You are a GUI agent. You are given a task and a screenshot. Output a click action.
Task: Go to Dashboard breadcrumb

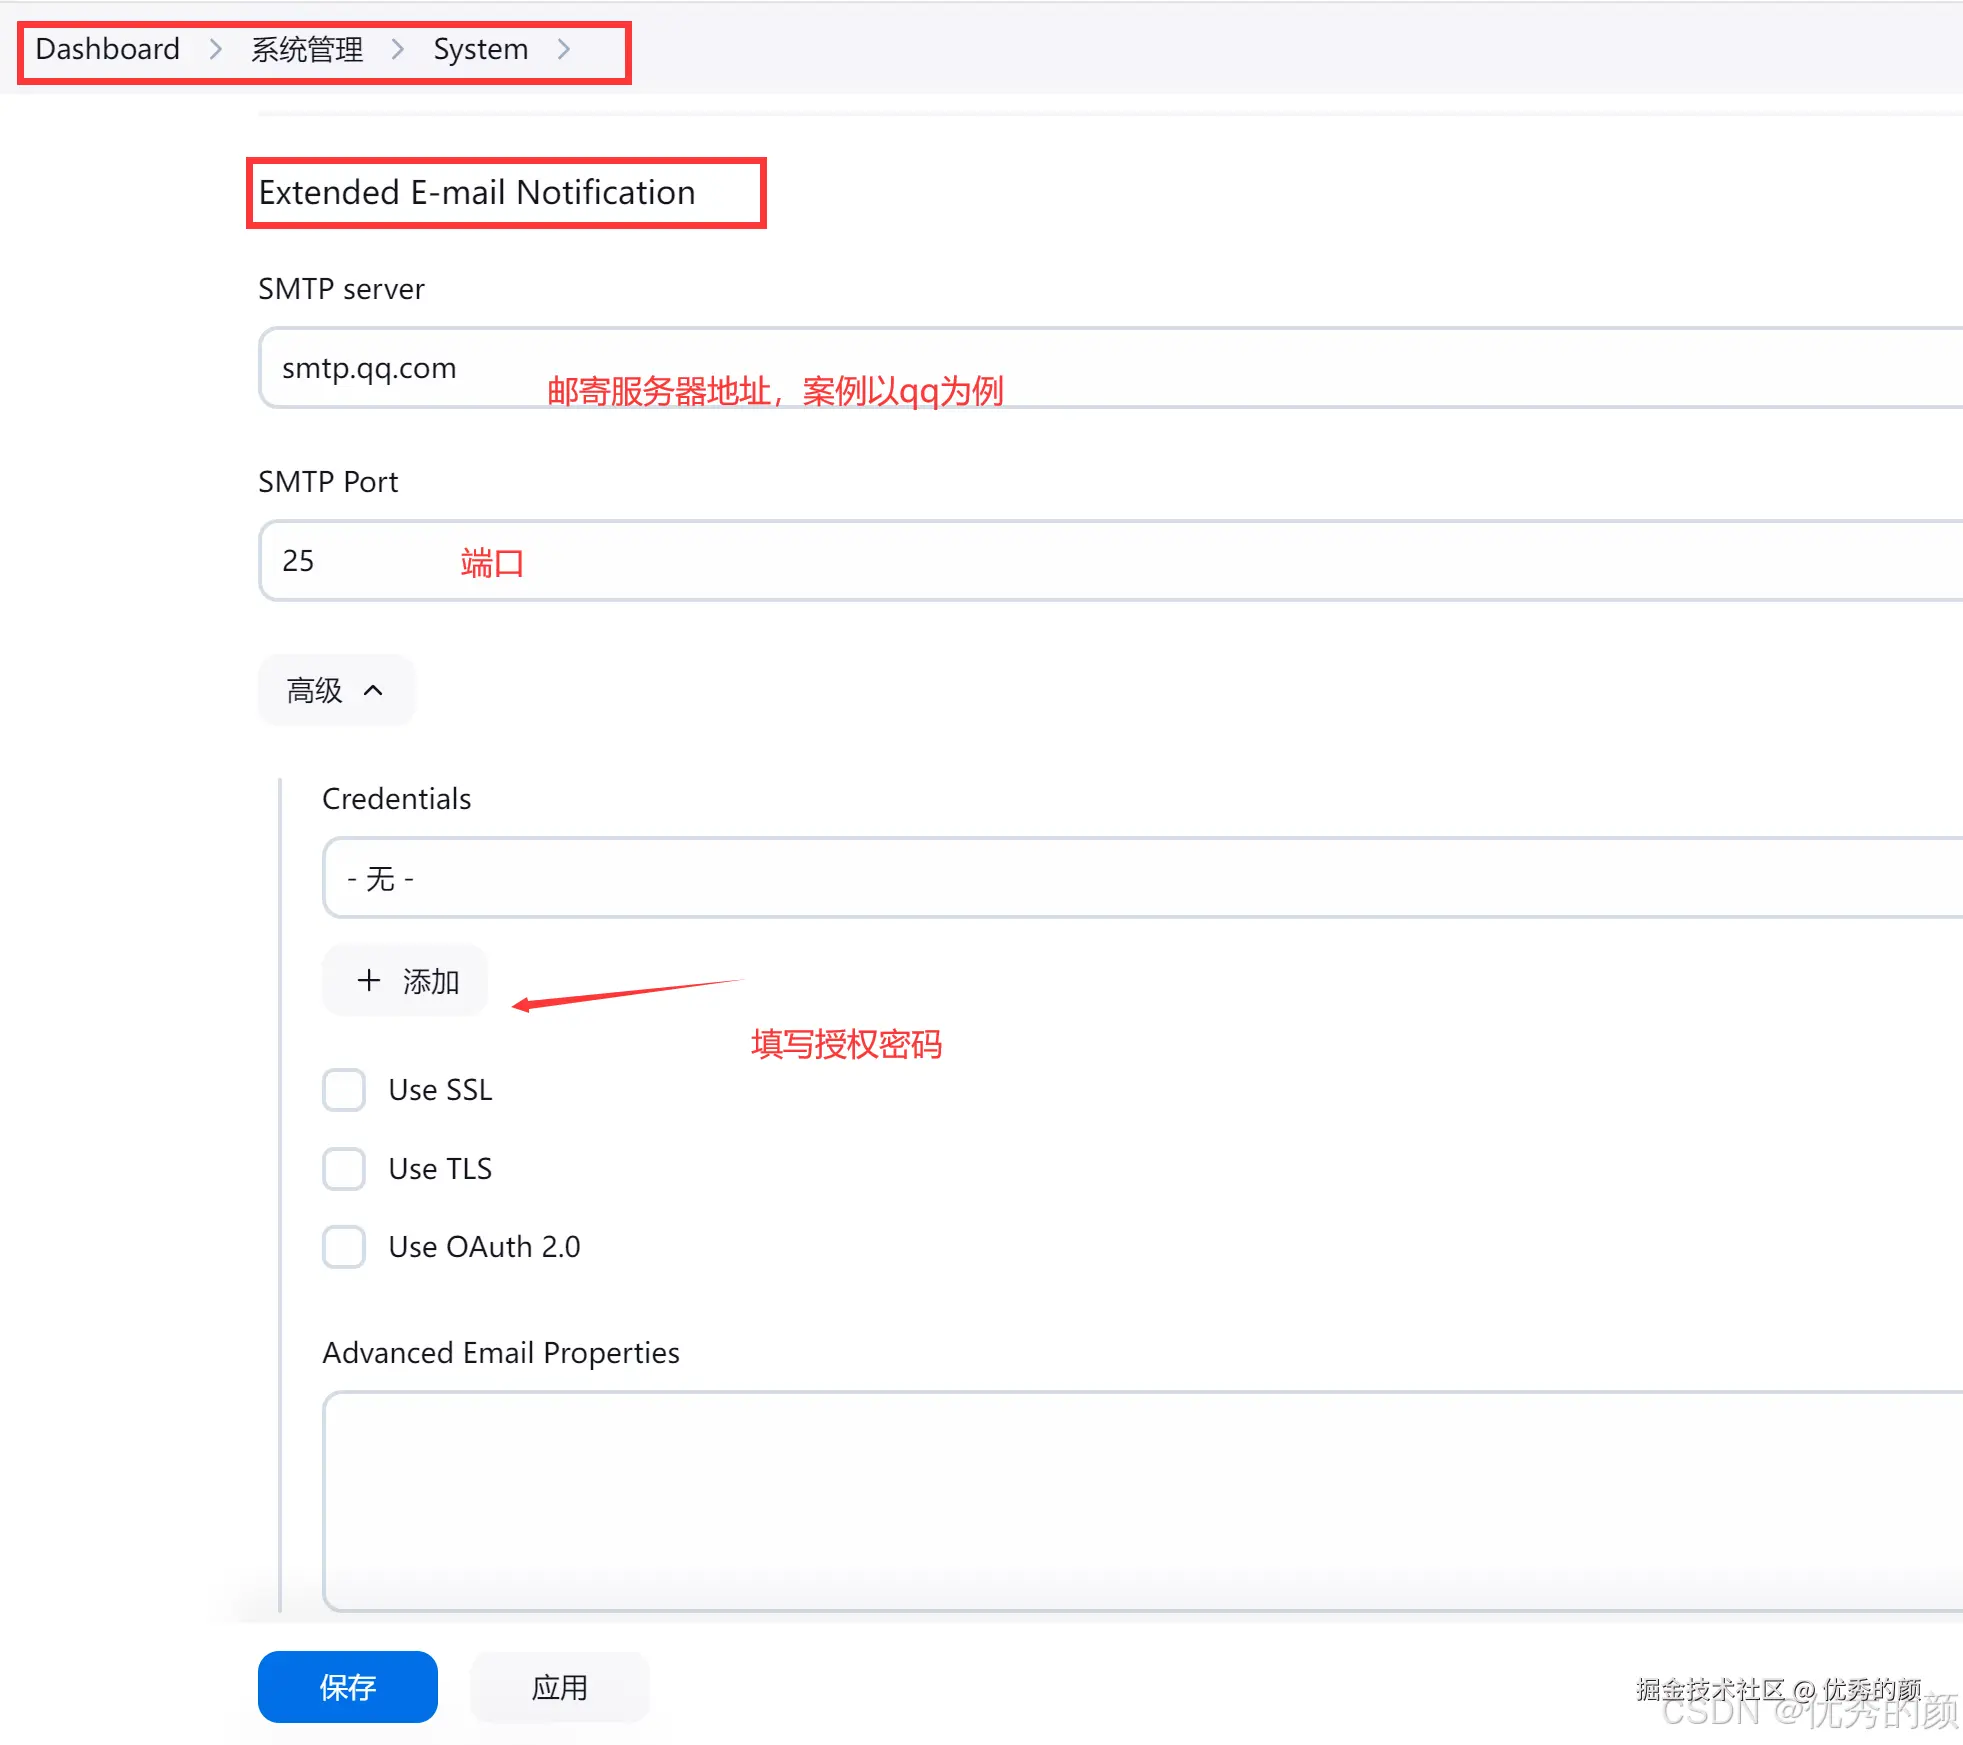pyautogui.click(x=108, y=49)
